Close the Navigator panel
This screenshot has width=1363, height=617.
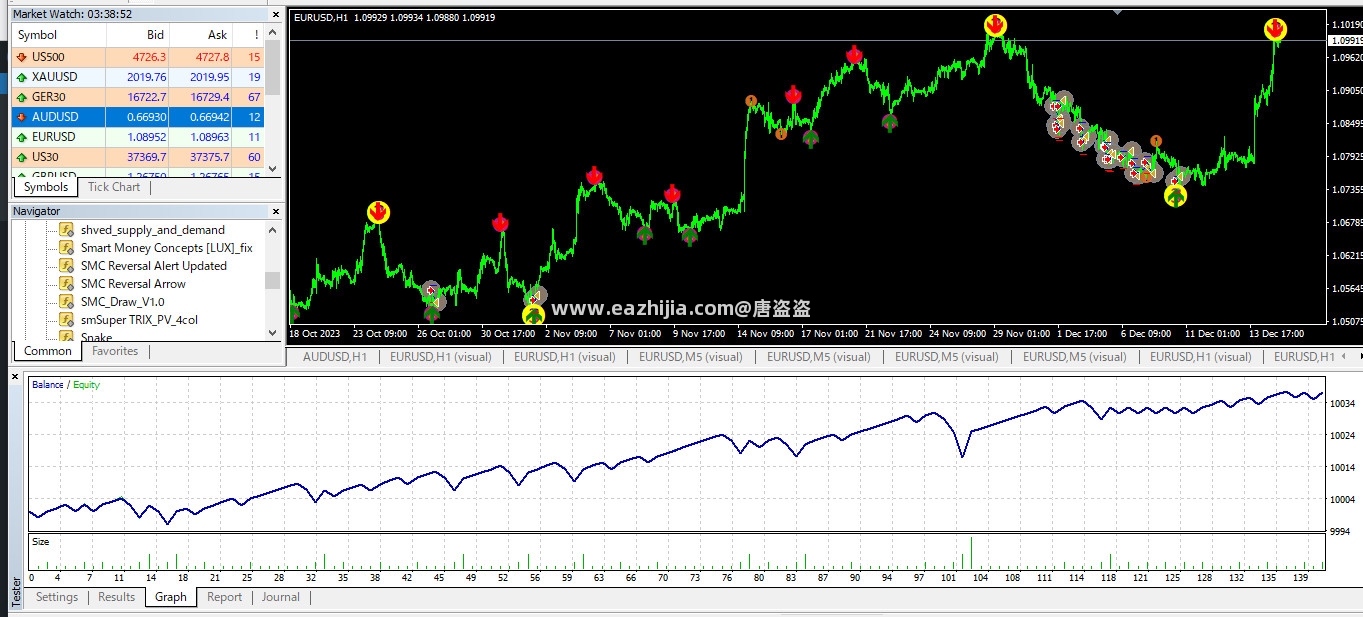[x=275, y=211]
